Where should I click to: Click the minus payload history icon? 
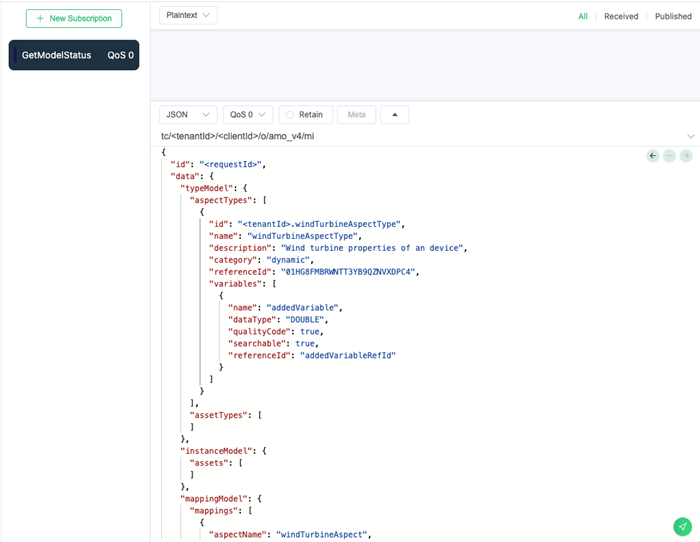[x=669, y=156]
